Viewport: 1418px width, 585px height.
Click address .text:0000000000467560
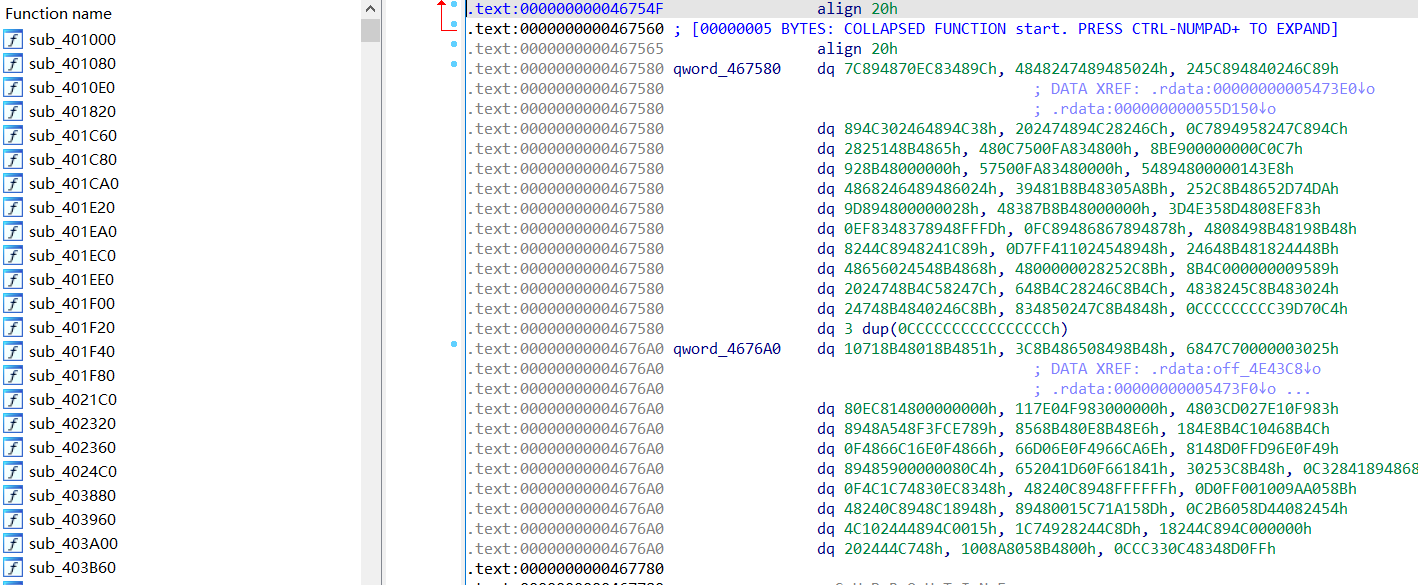click(x=566, y=29)
